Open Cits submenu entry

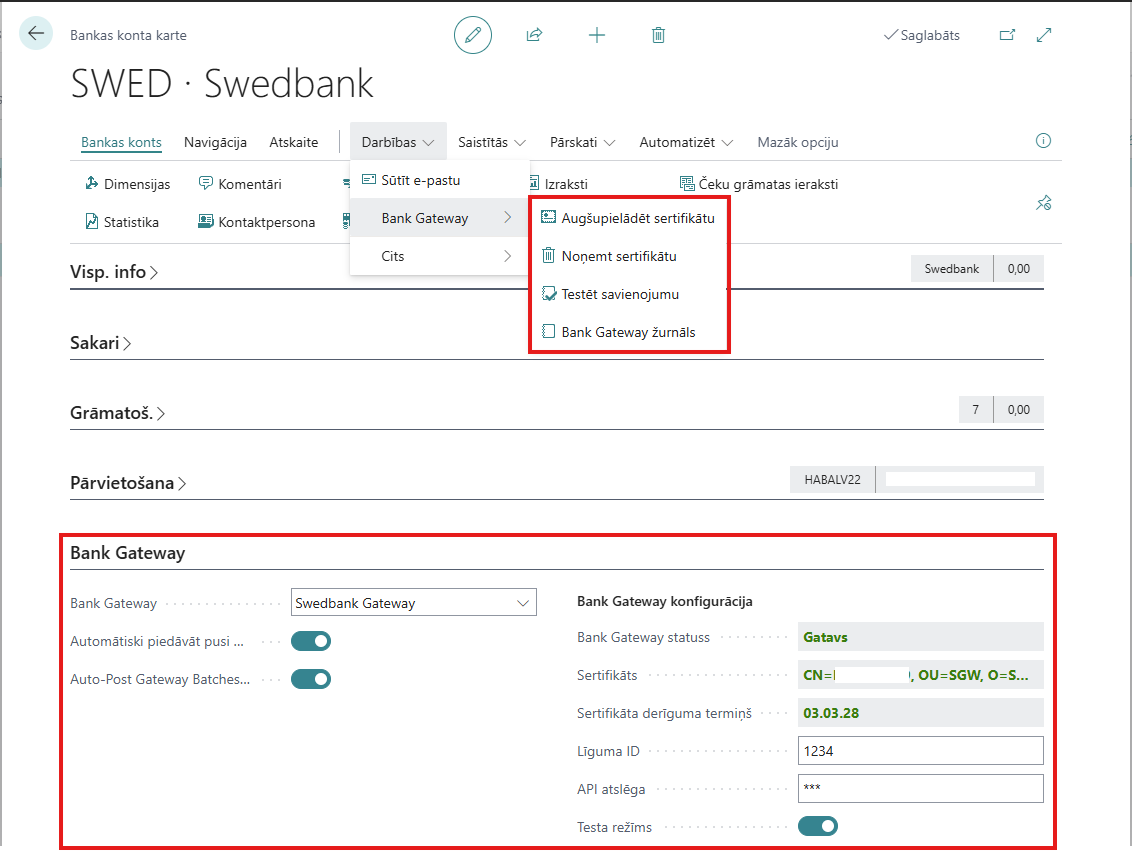coord(440,256)
